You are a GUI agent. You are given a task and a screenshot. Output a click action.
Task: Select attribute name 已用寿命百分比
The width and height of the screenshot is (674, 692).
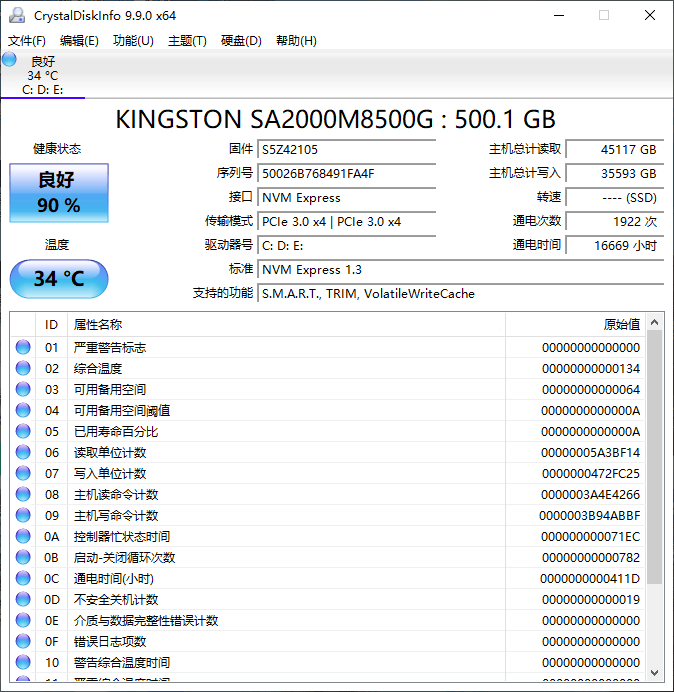pyautogui.click(x=116, y=432)
